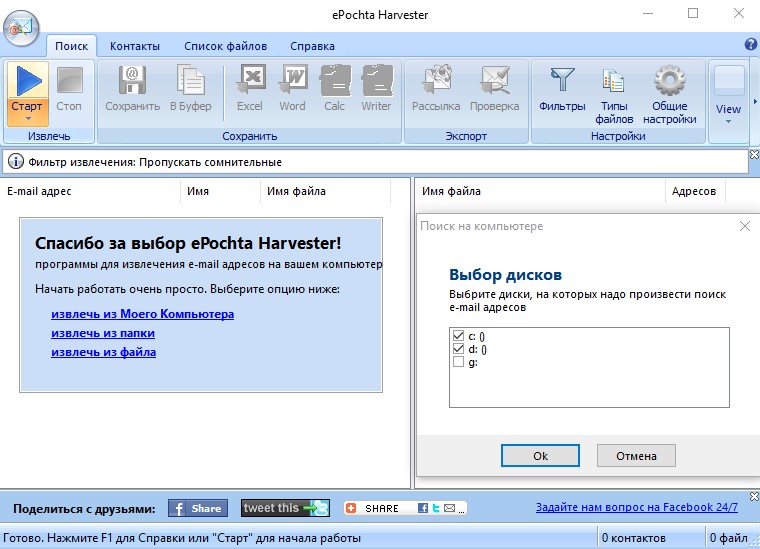This screenshot has width=760, height=549.
Task: Click the filter info icon
Action: 16,161
